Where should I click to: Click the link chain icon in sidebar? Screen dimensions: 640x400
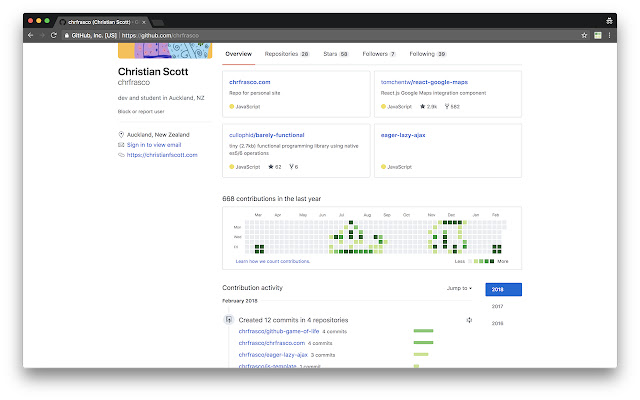[x=121, y=155]
